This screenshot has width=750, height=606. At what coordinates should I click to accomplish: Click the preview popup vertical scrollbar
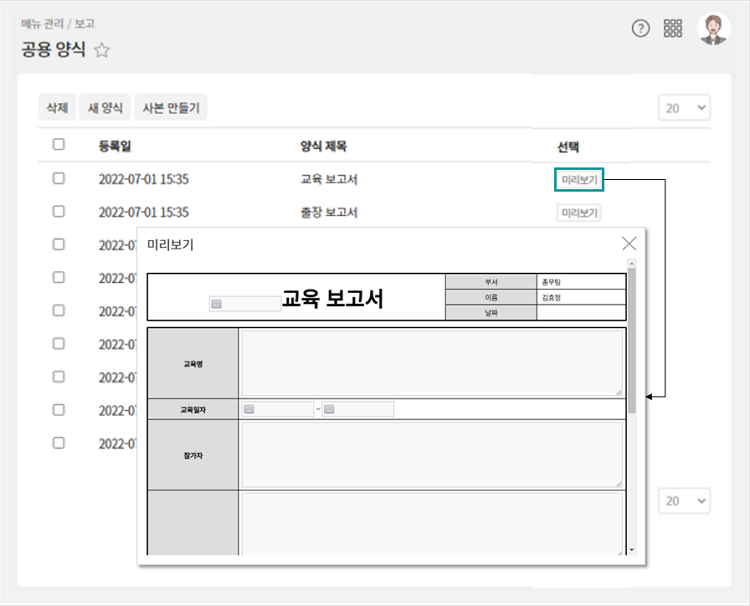[x=631, y=340]
